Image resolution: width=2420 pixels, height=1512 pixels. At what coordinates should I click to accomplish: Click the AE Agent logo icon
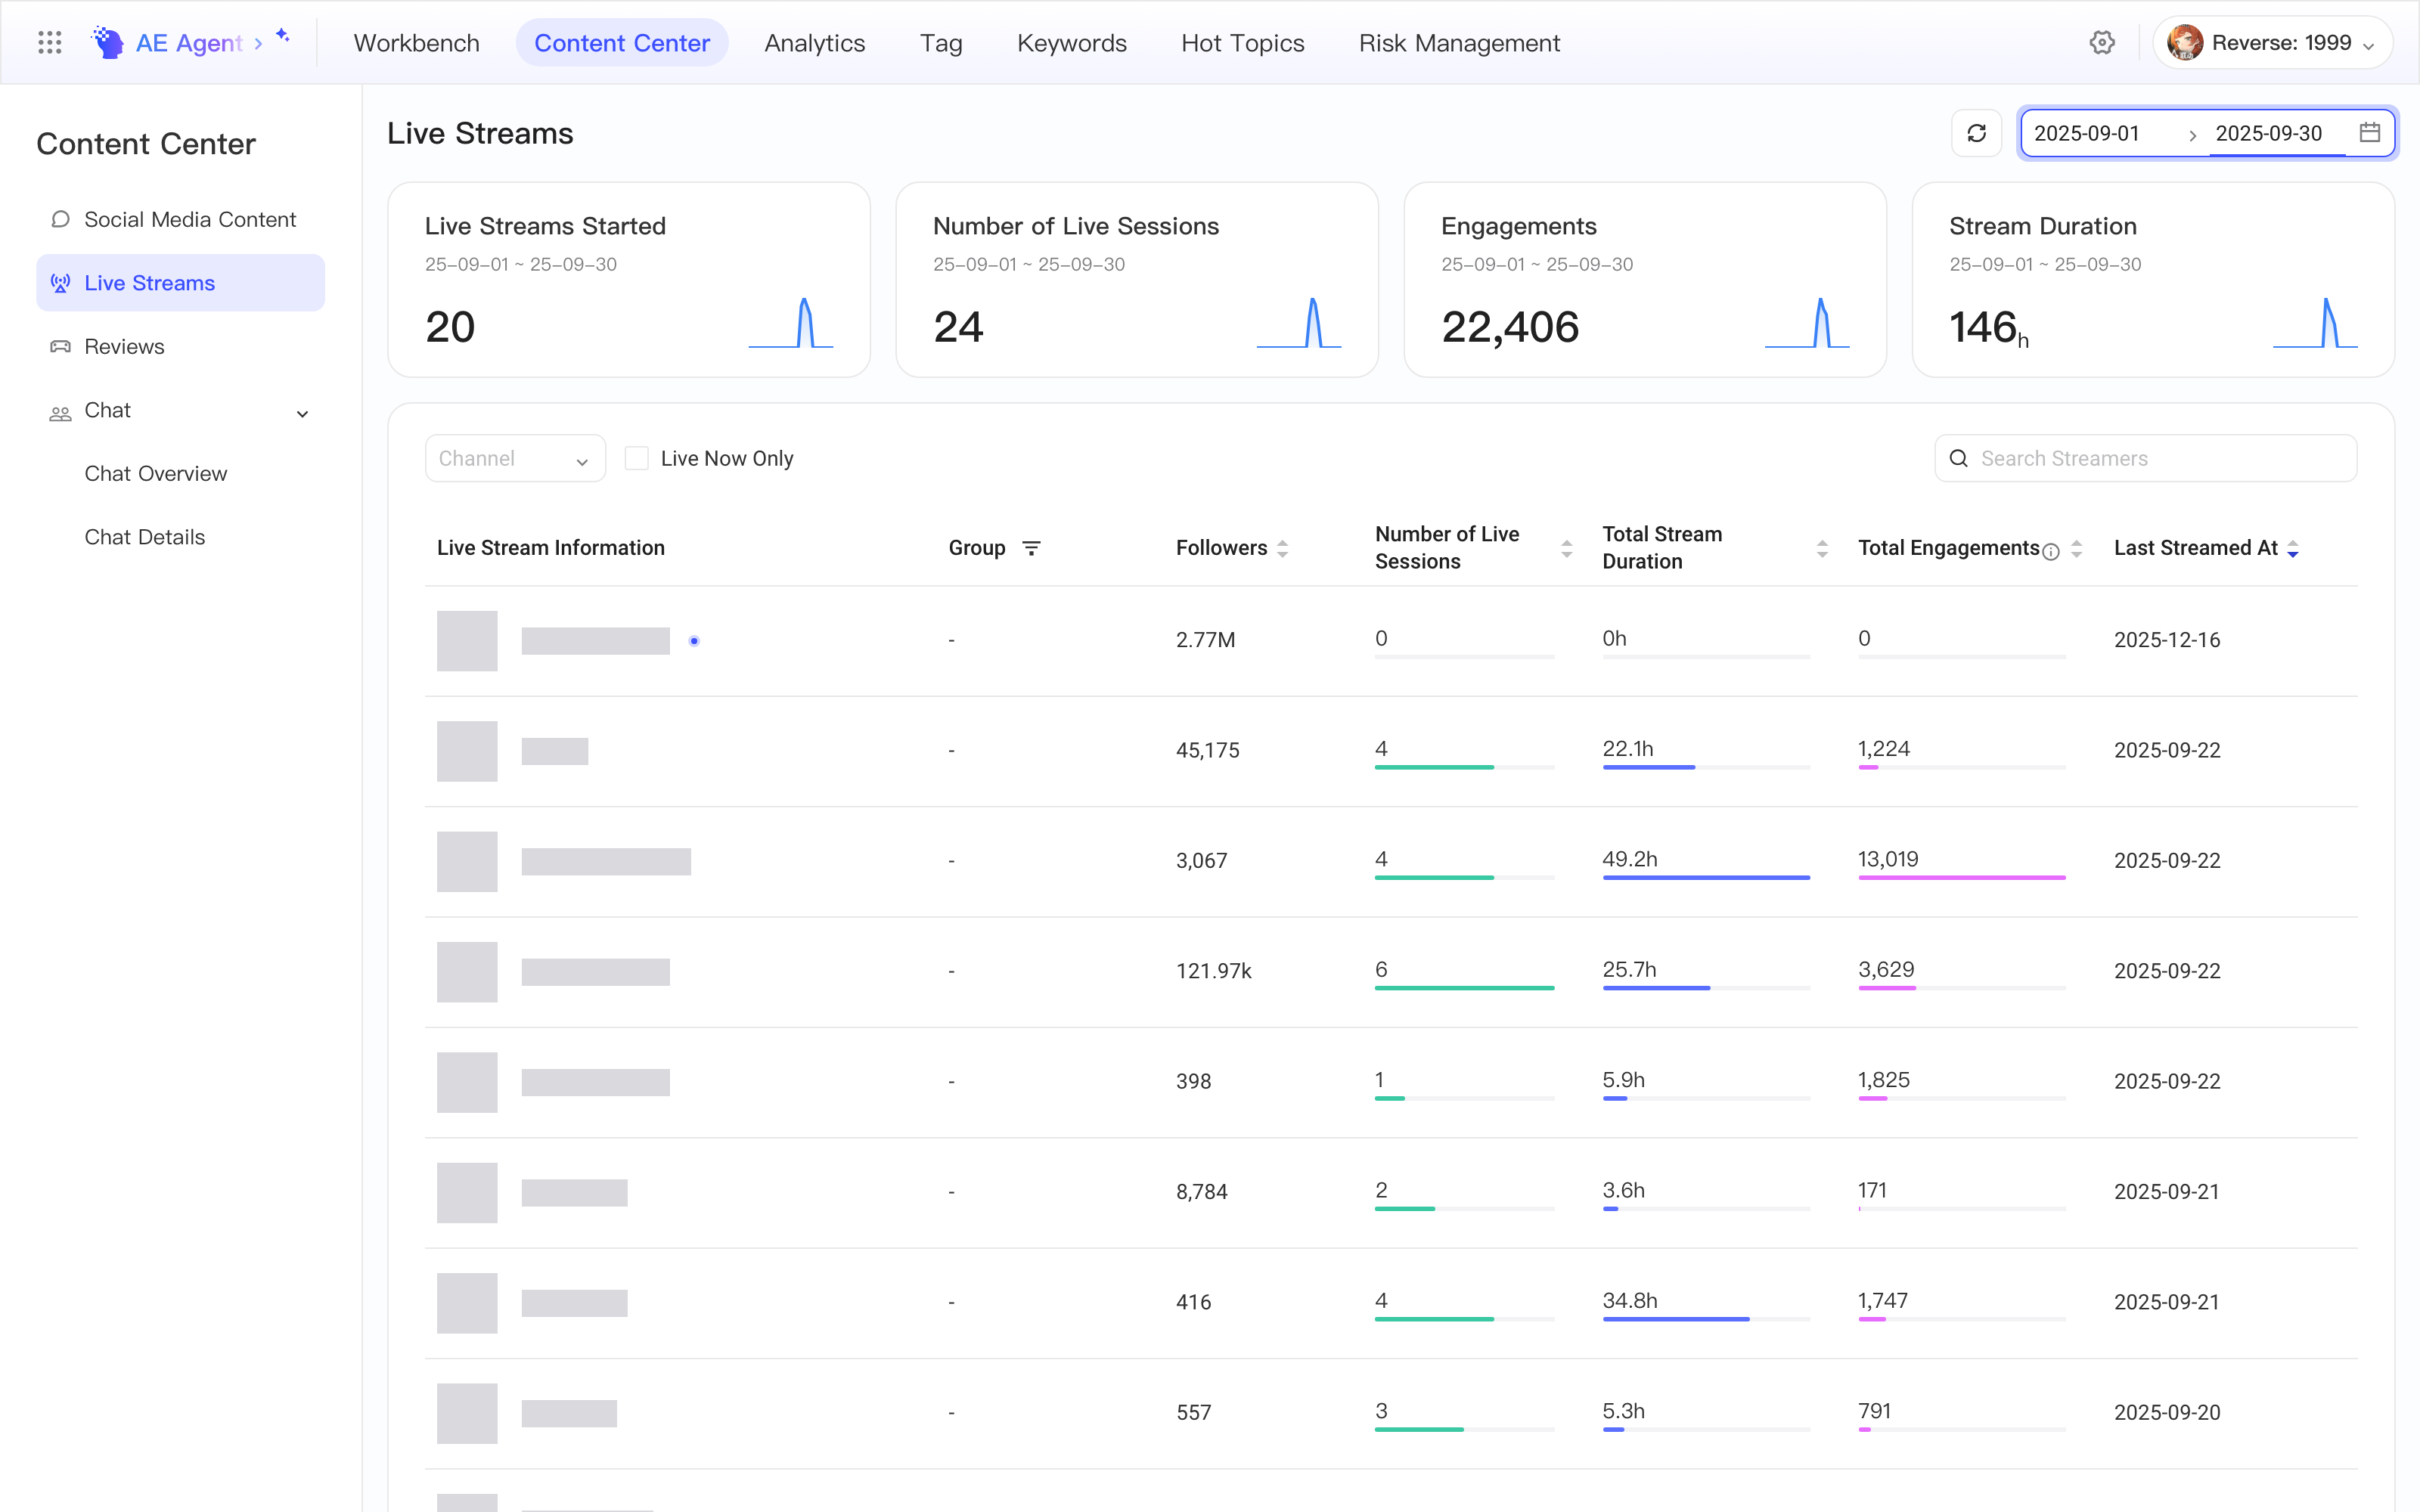click(107, 42)
